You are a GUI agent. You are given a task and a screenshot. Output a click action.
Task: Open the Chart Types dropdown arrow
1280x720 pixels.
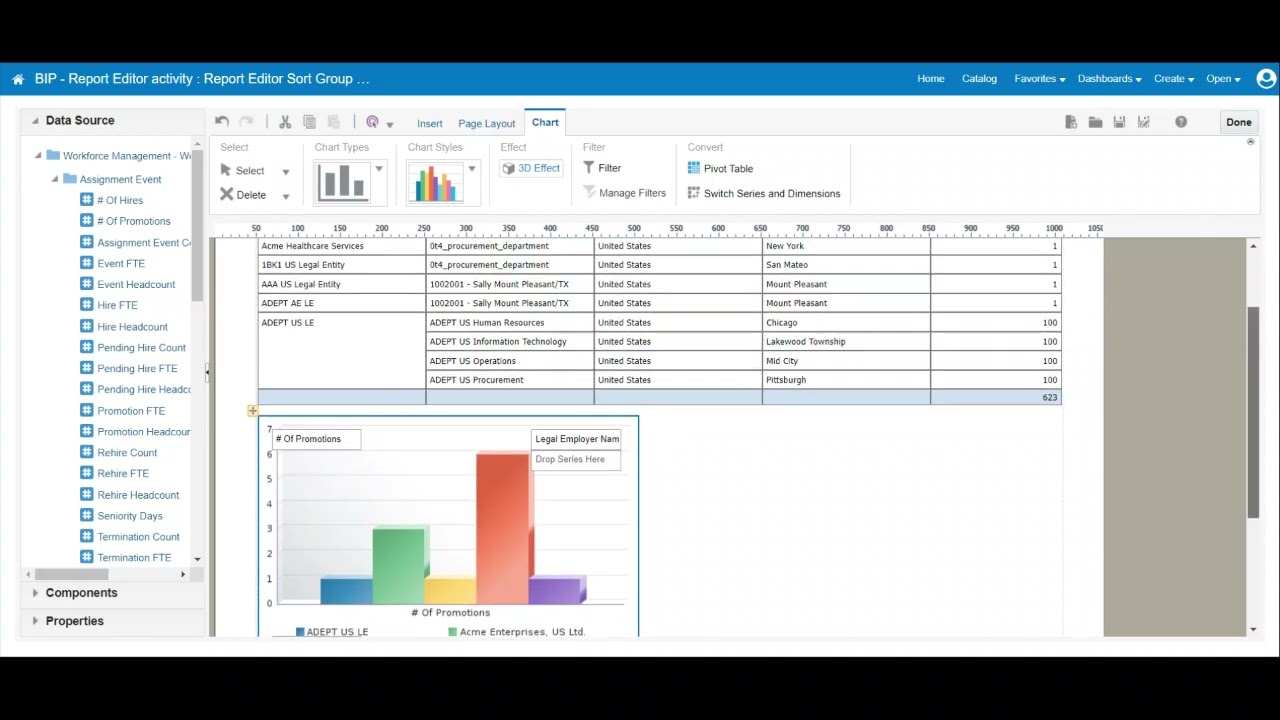tap(379, 169)
